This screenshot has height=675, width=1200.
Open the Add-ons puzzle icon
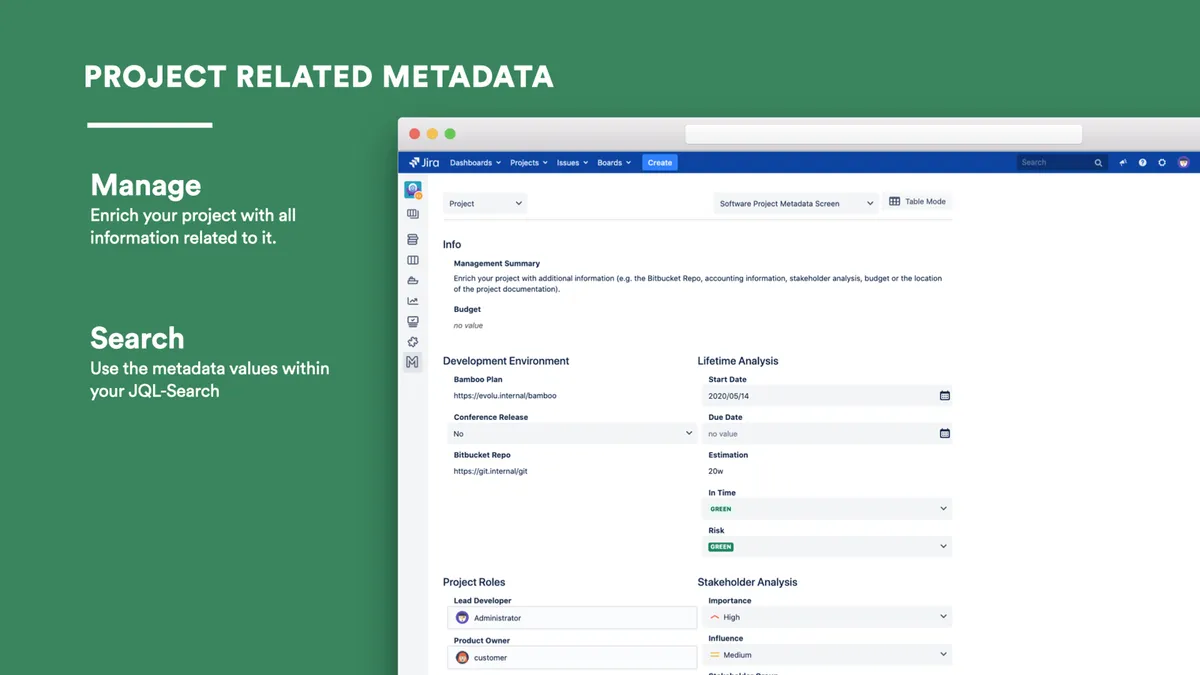pyautogui.click(x=413, y=342)
